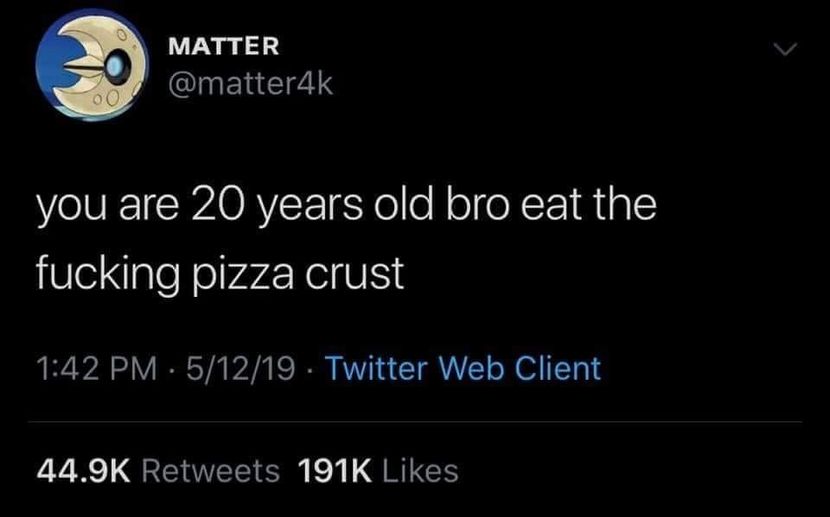
Task: View the 191K Likes list
Action: point(378,469)
